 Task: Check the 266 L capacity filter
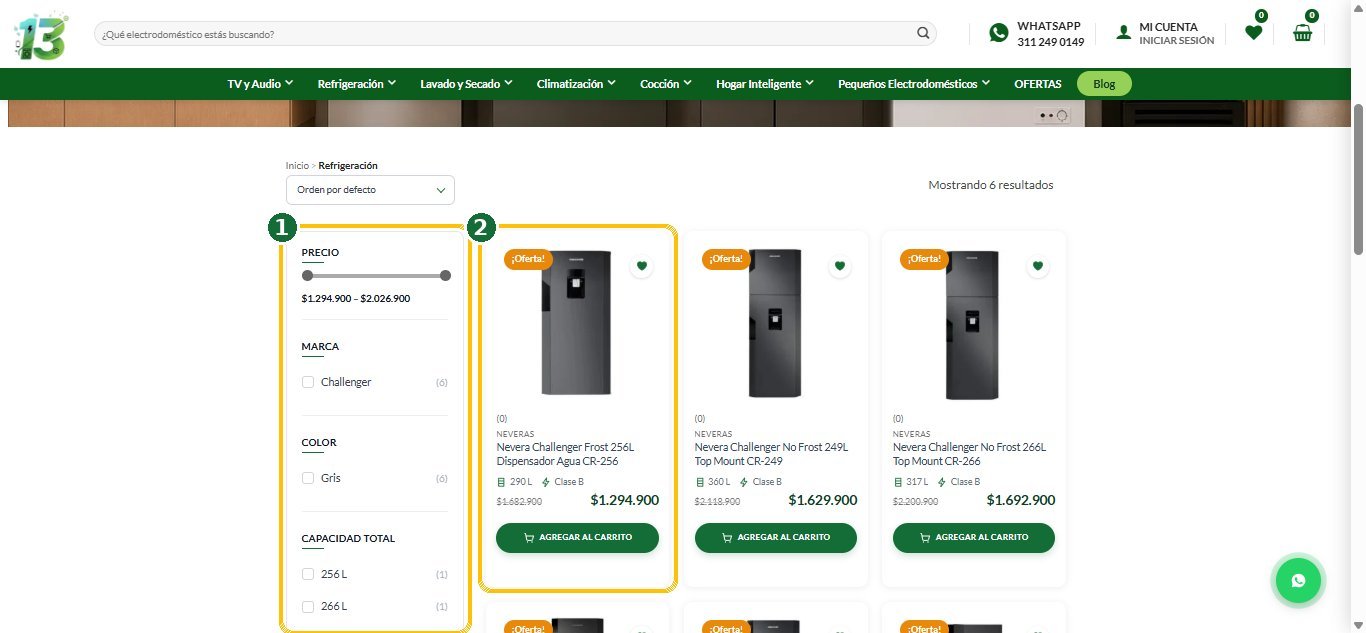pyautogui.click(x=308, y=606)
